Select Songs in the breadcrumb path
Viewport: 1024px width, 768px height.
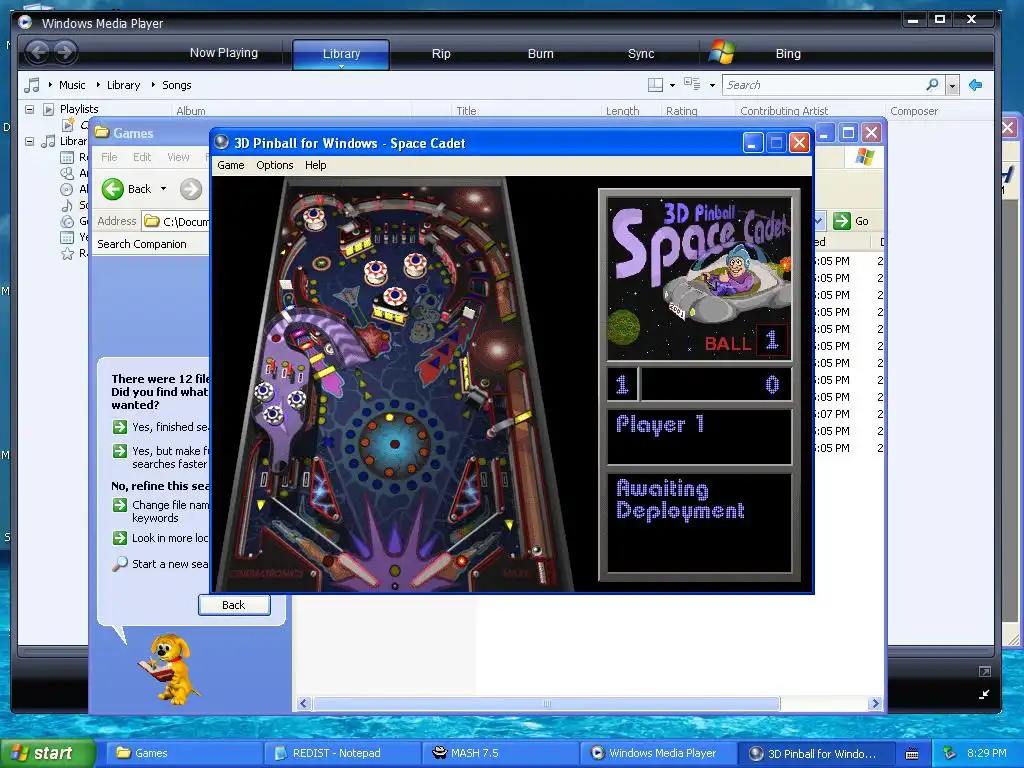[x=176, y=85]
